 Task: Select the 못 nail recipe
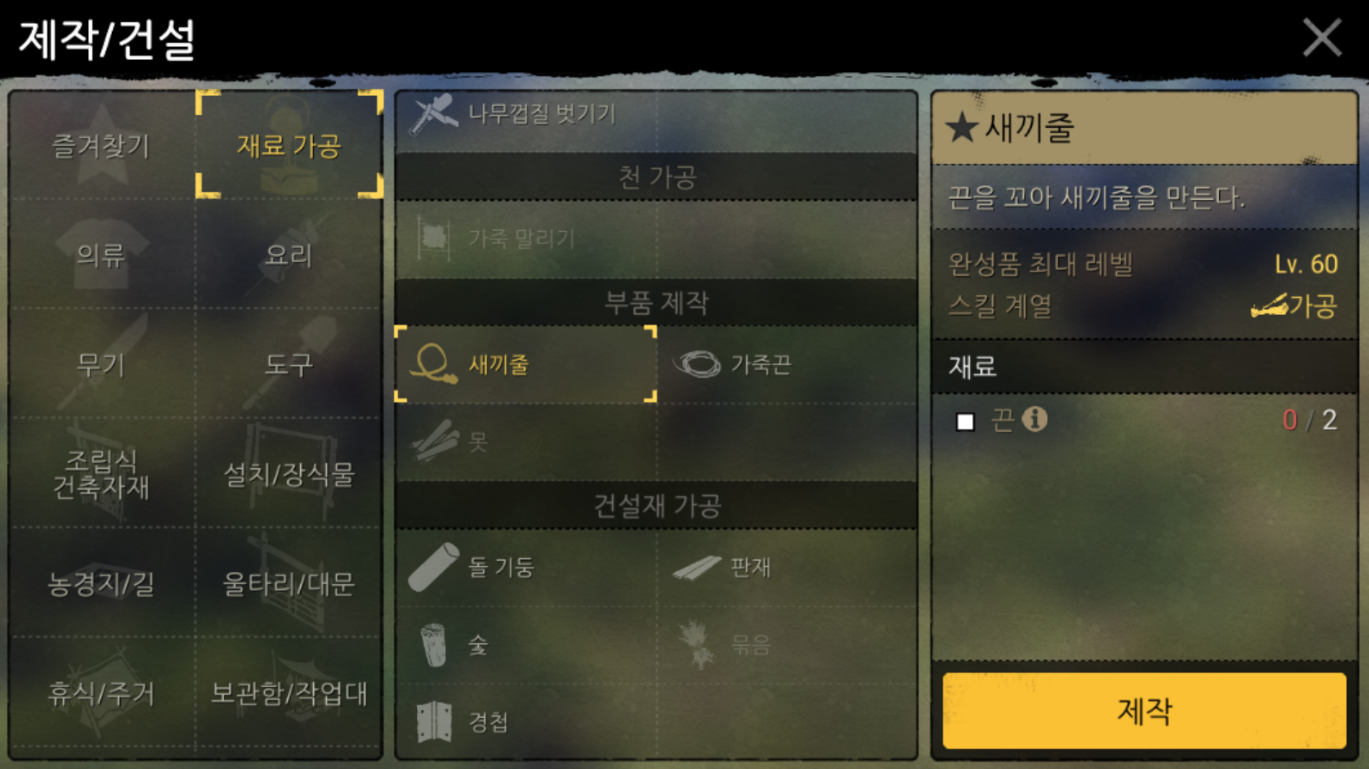pos(526,441)
